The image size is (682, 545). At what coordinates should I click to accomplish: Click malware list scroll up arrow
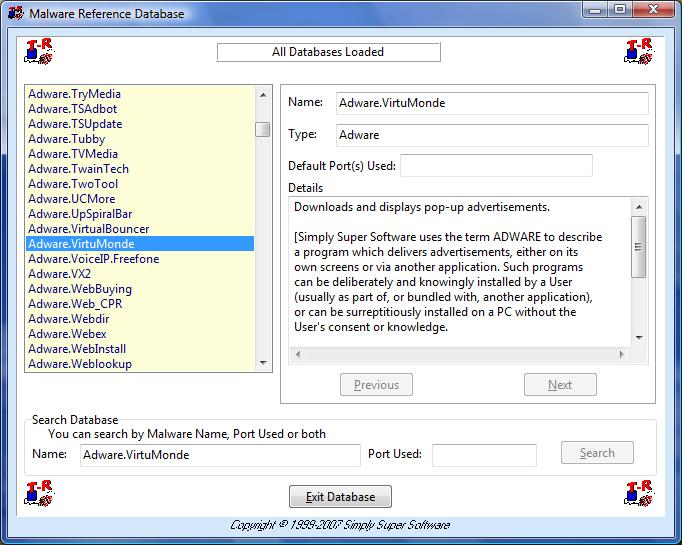(x=263, y=94)
